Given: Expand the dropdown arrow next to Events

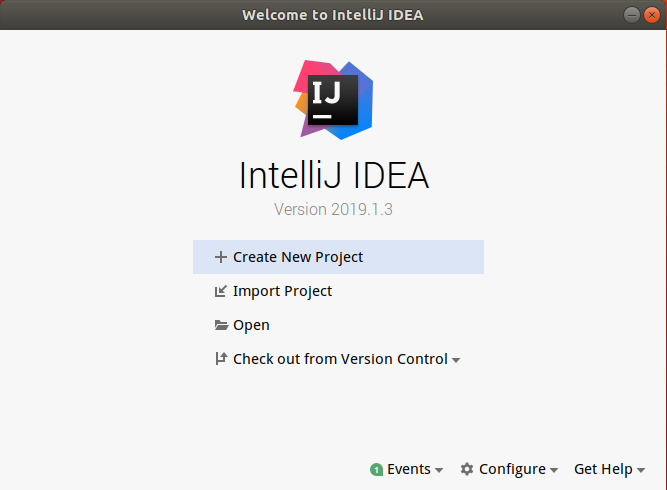Looking at the screenshot, I should (x=439, y=470).
